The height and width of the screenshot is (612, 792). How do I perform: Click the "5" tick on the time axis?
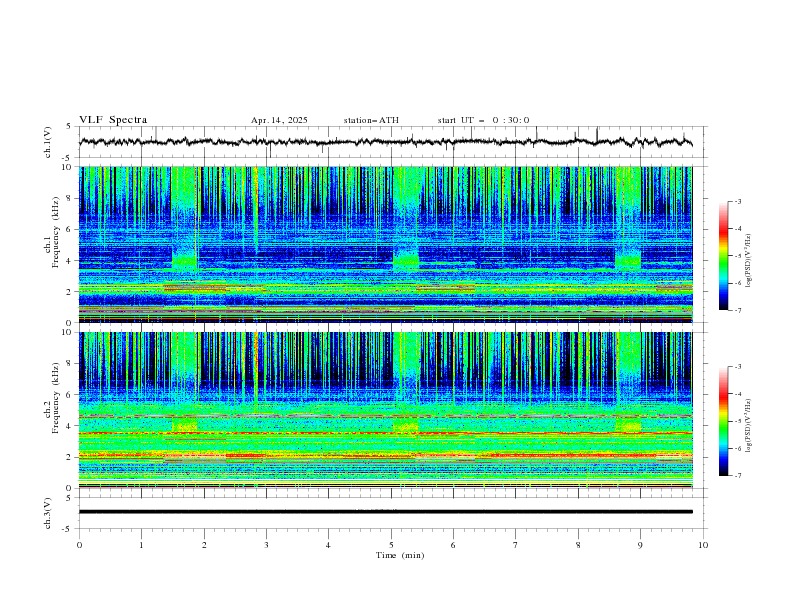(x=391, y=545)
